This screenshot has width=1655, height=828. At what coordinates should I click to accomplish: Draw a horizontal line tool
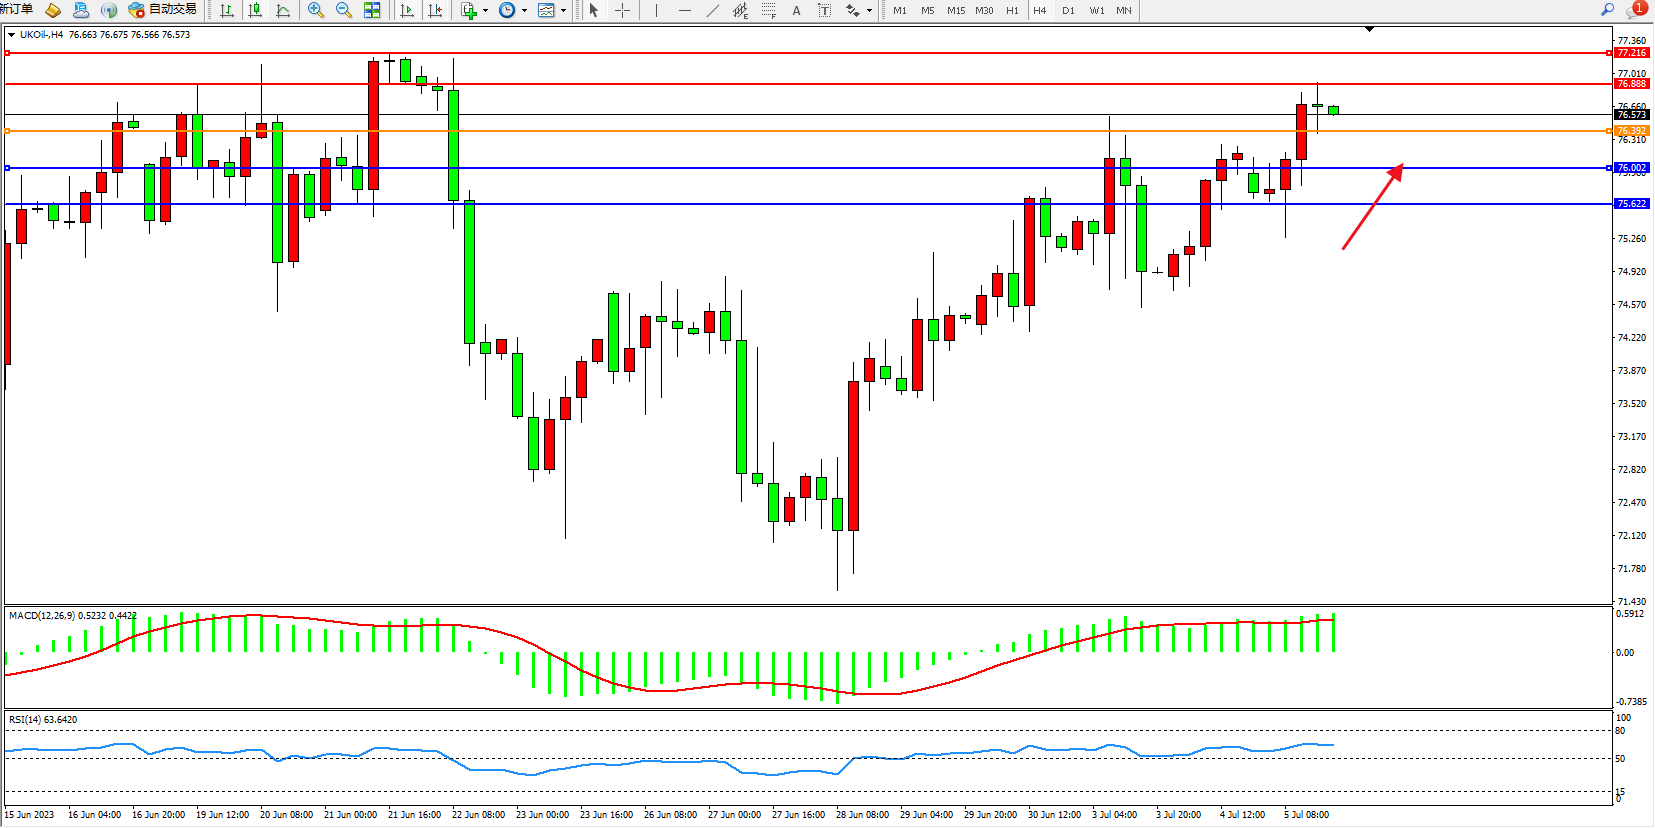click(685, 10)
